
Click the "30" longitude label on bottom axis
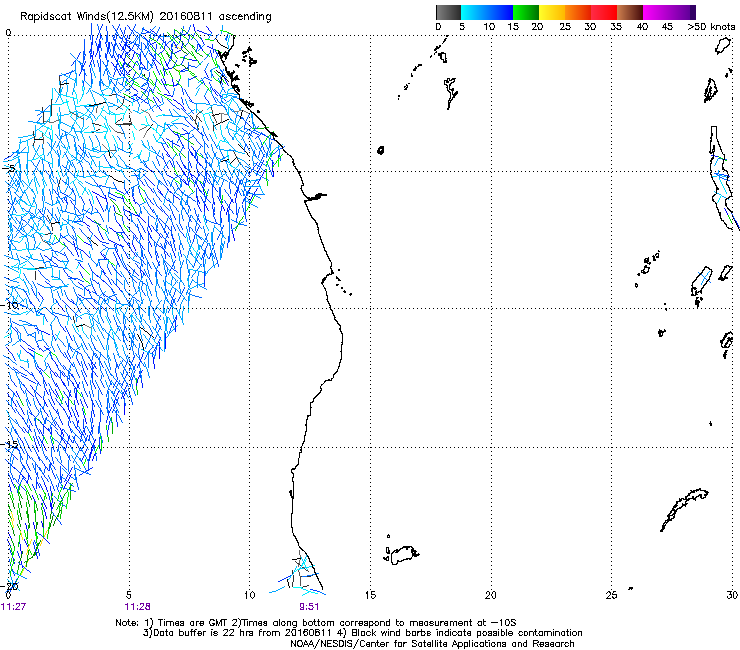pyautogui.click(x=732, y=595)
